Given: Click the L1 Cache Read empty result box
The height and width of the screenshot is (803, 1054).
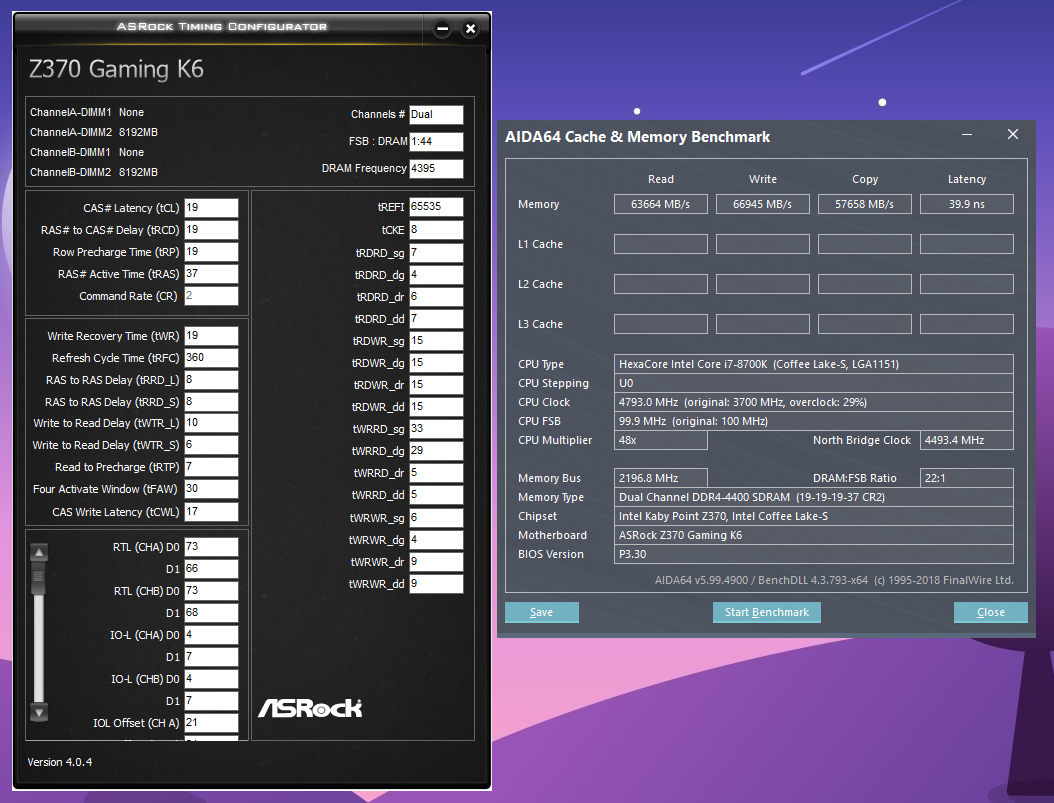Looking at the screenshot, I should pyautogui.click(x=660, y=244).
